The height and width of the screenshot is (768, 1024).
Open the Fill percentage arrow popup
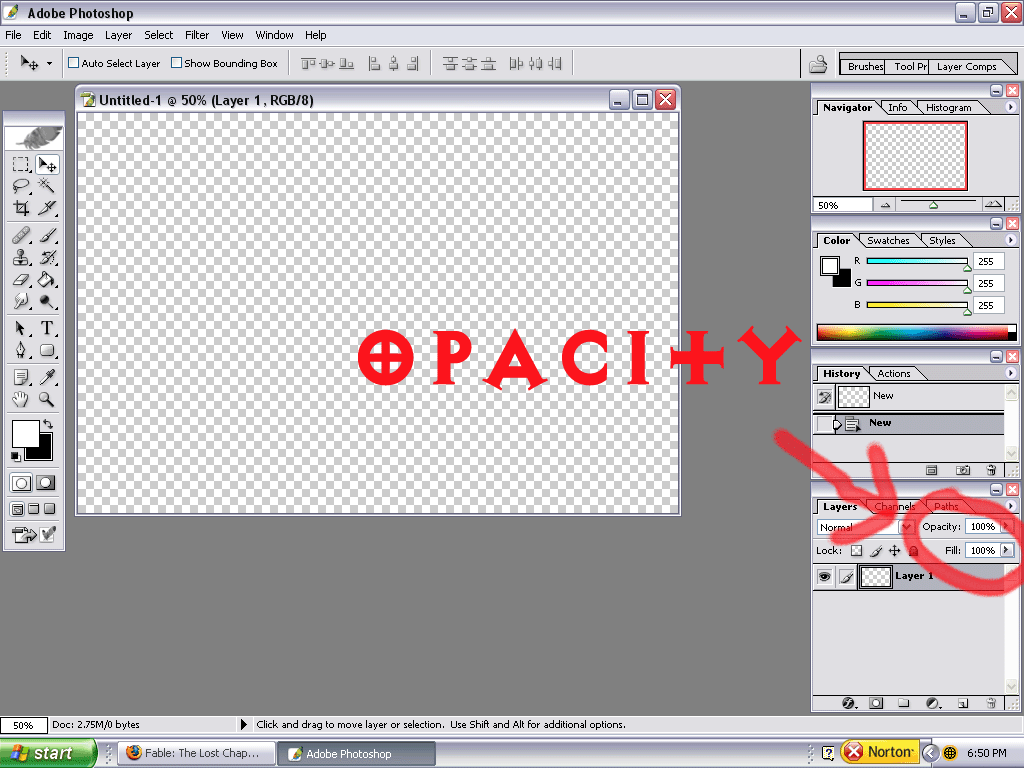tap(1006, 551)
